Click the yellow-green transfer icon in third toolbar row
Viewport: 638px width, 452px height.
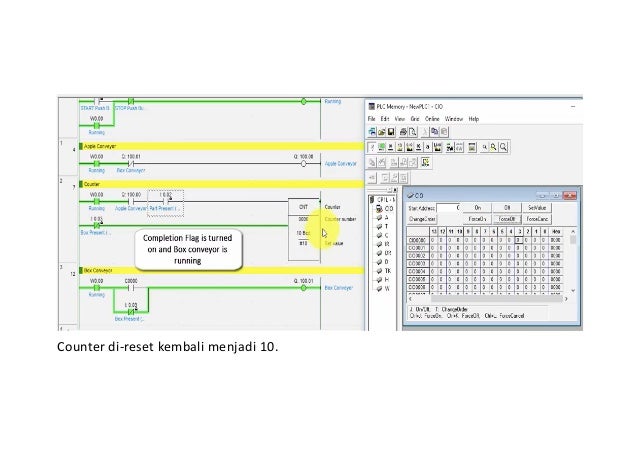426,162
